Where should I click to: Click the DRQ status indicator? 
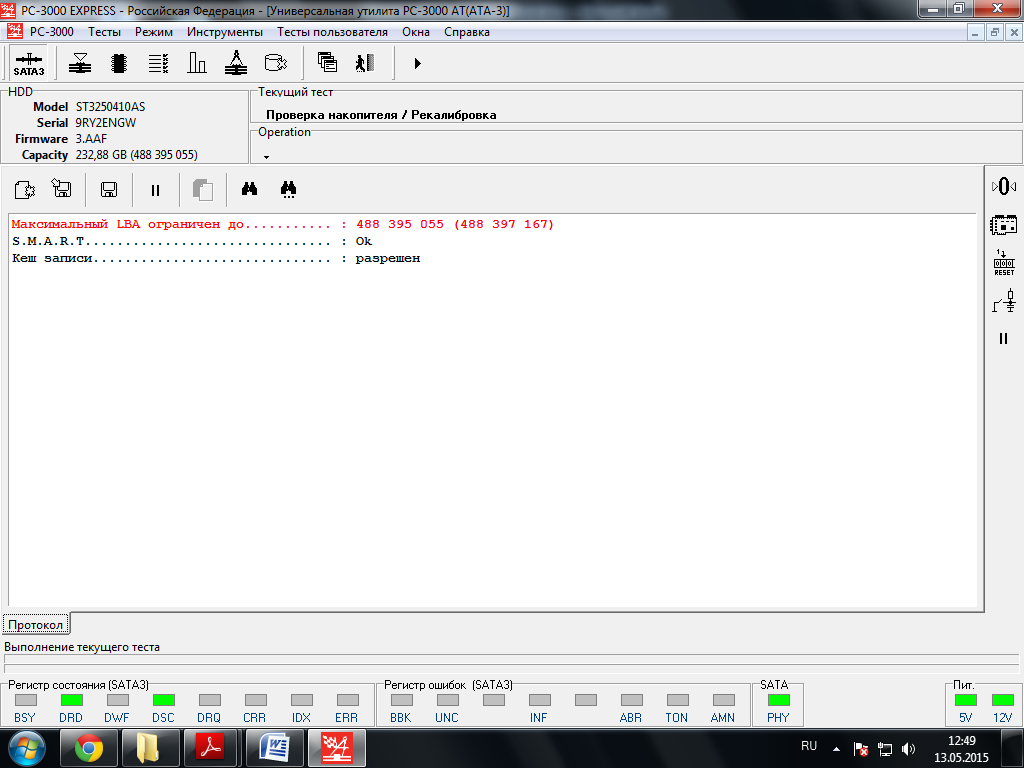210,700
